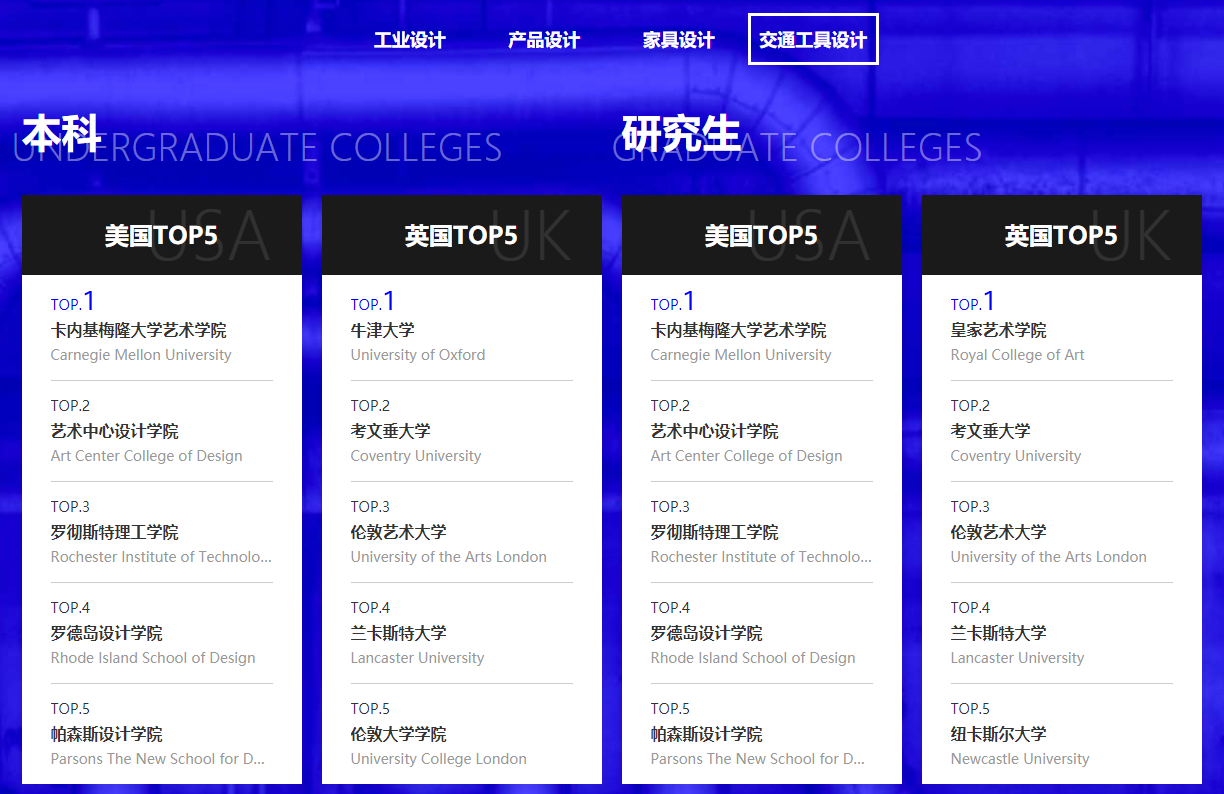Click the TOP.5 label above 纽卡斯尔大学
1224x794 pixels.
(971, 709)
